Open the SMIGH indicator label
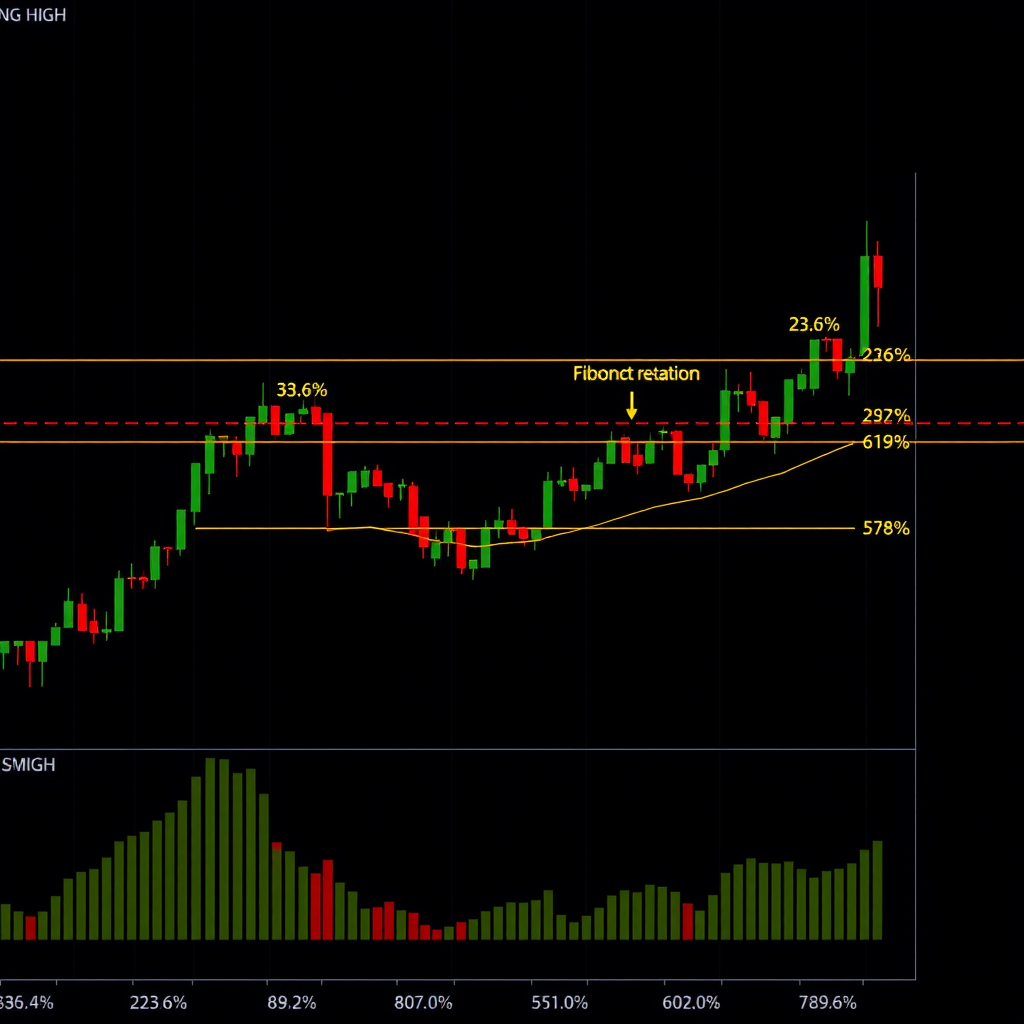 28,765
